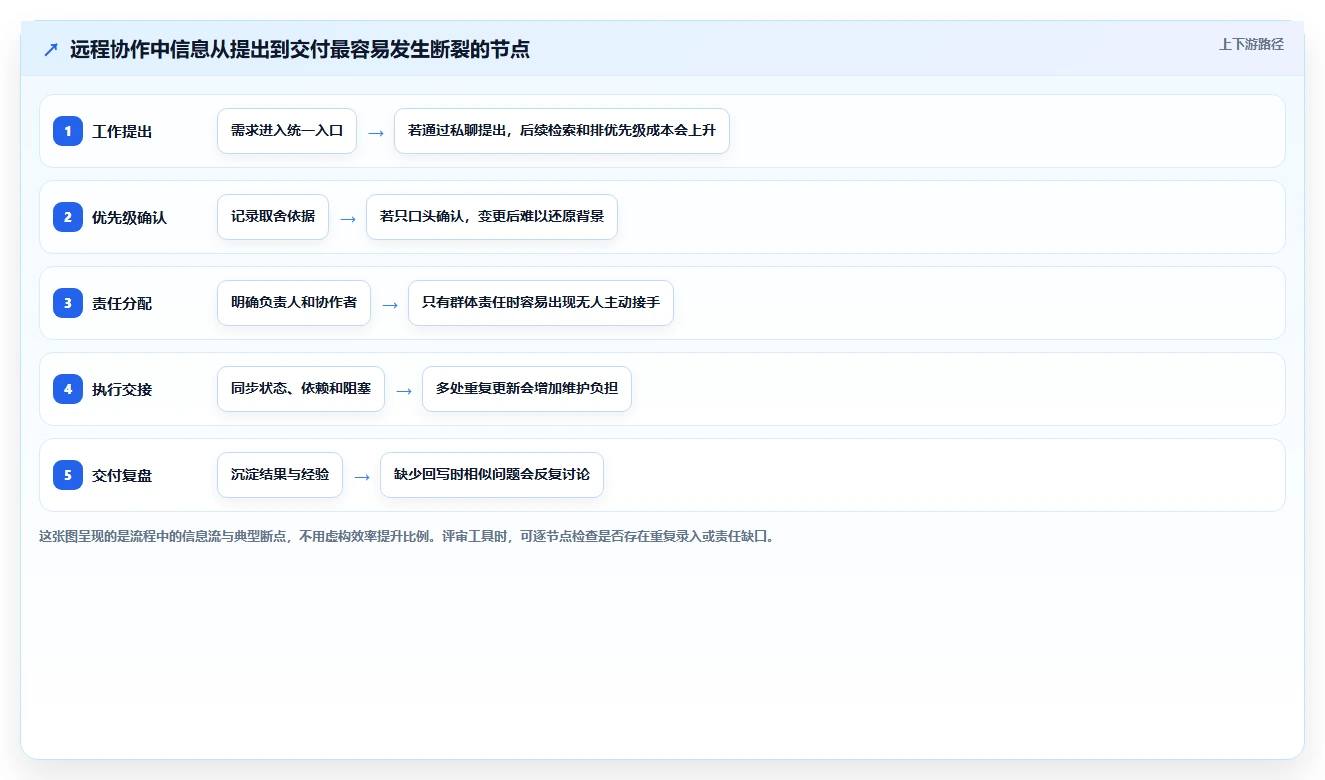Click the 明确负责人和协作者 box

(x=294, y=303)
